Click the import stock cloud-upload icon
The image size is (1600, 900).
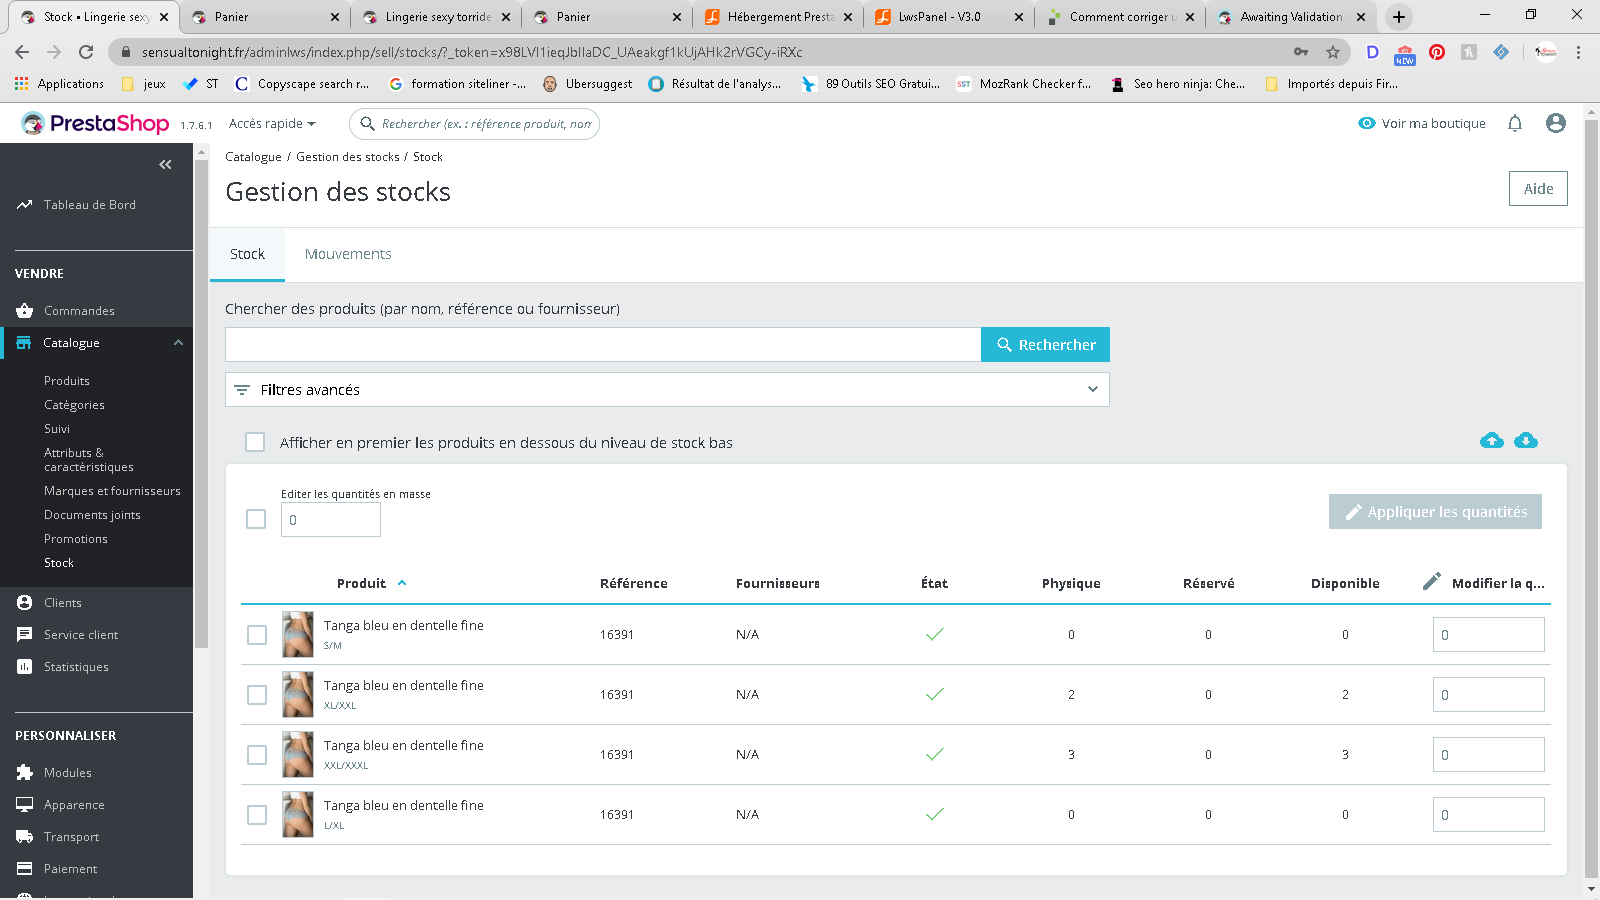[x=1492, y=441]
